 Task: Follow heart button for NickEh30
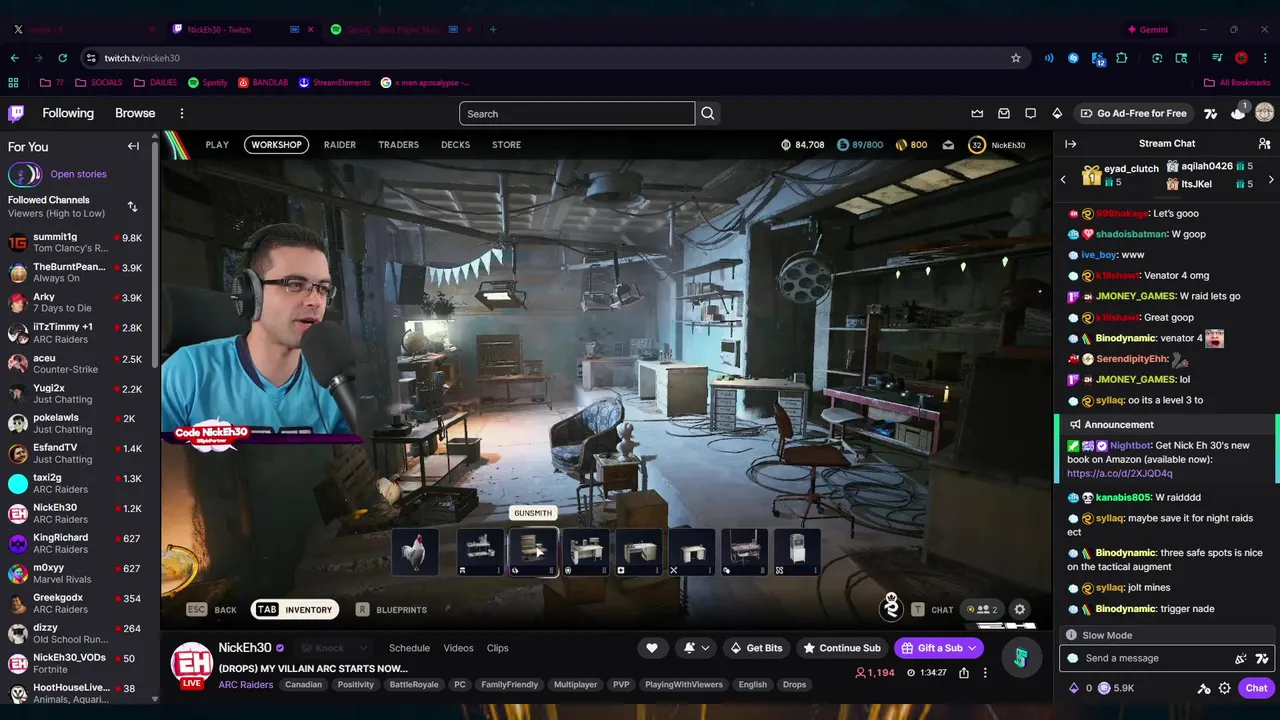[x=652, y=648]
